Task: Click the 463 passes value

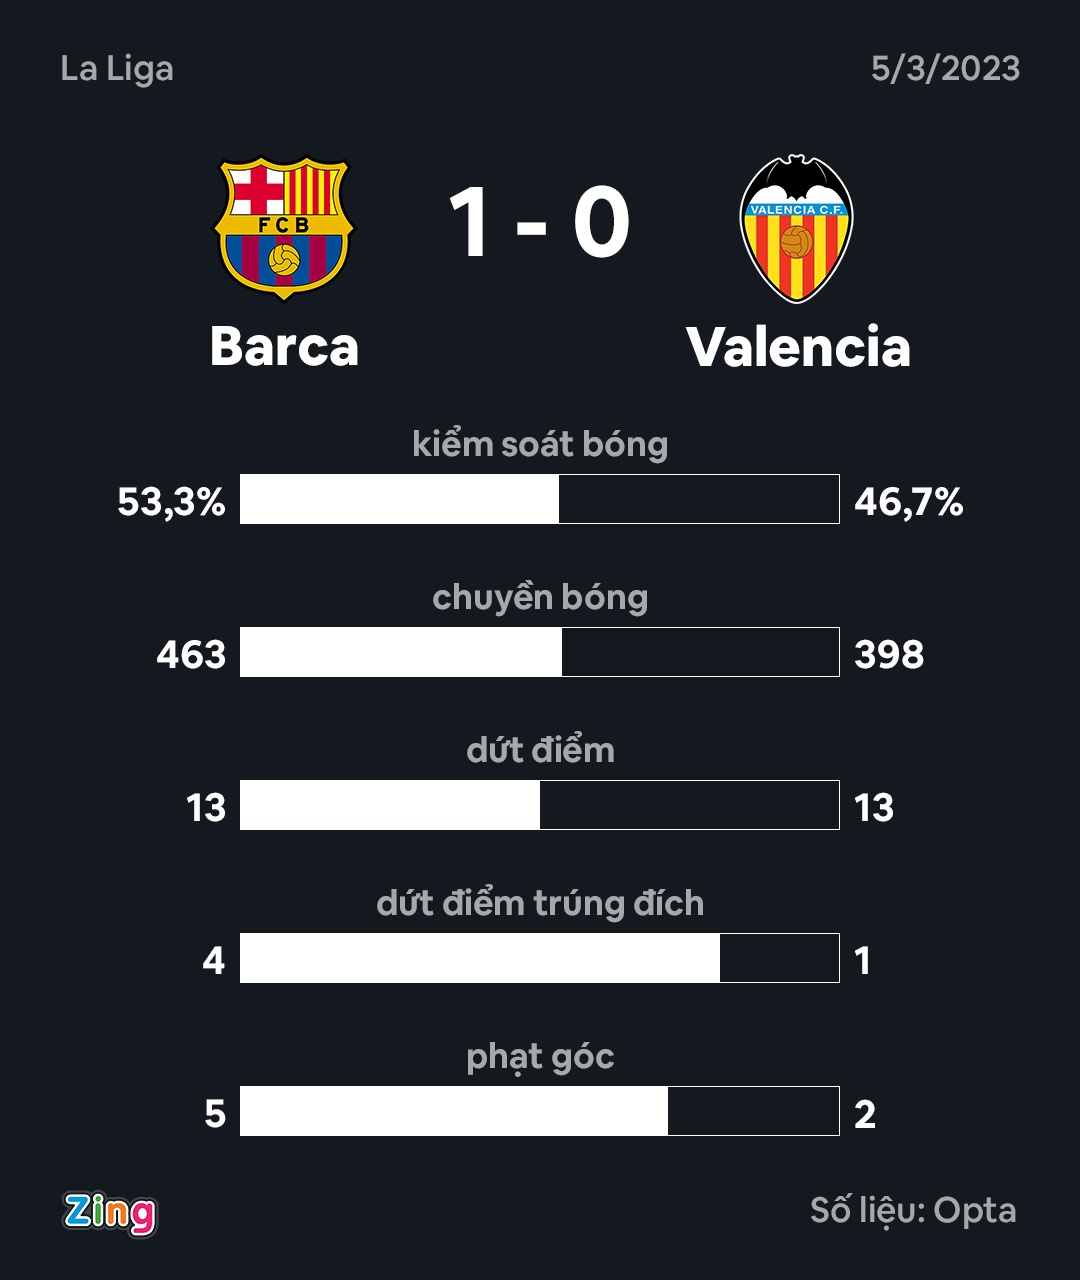Action: 191,655
